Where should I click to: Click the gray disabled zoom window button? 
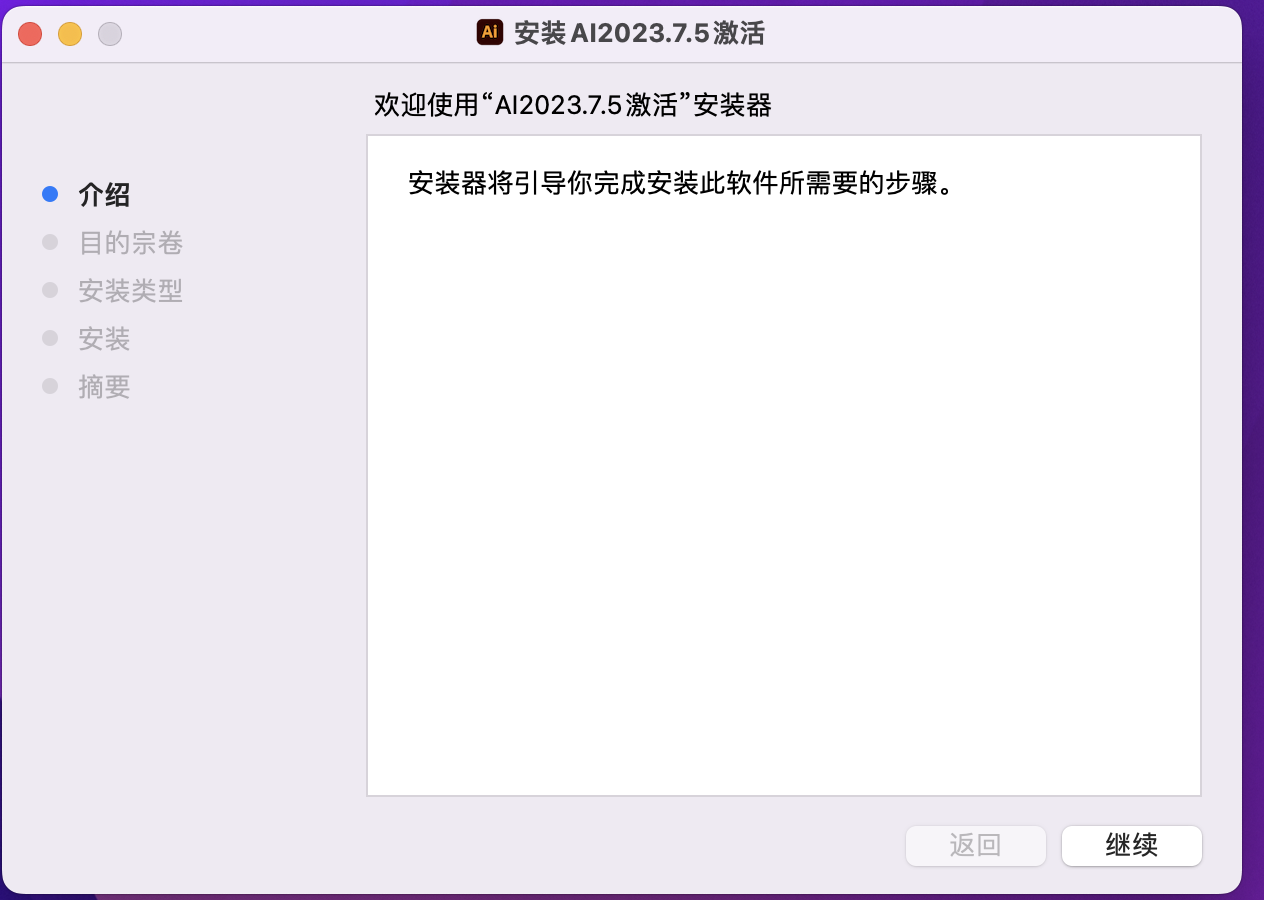(x=110, y=34)
